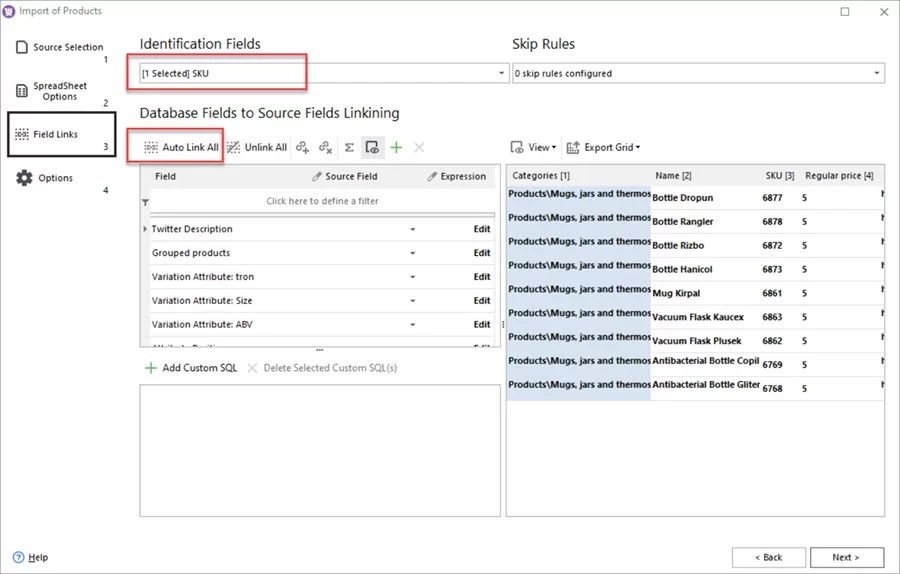This screenshot has width=900, height=574.
Task: Click the remove link icon with x
Action: pyautogui.click(x=326, y=148)
